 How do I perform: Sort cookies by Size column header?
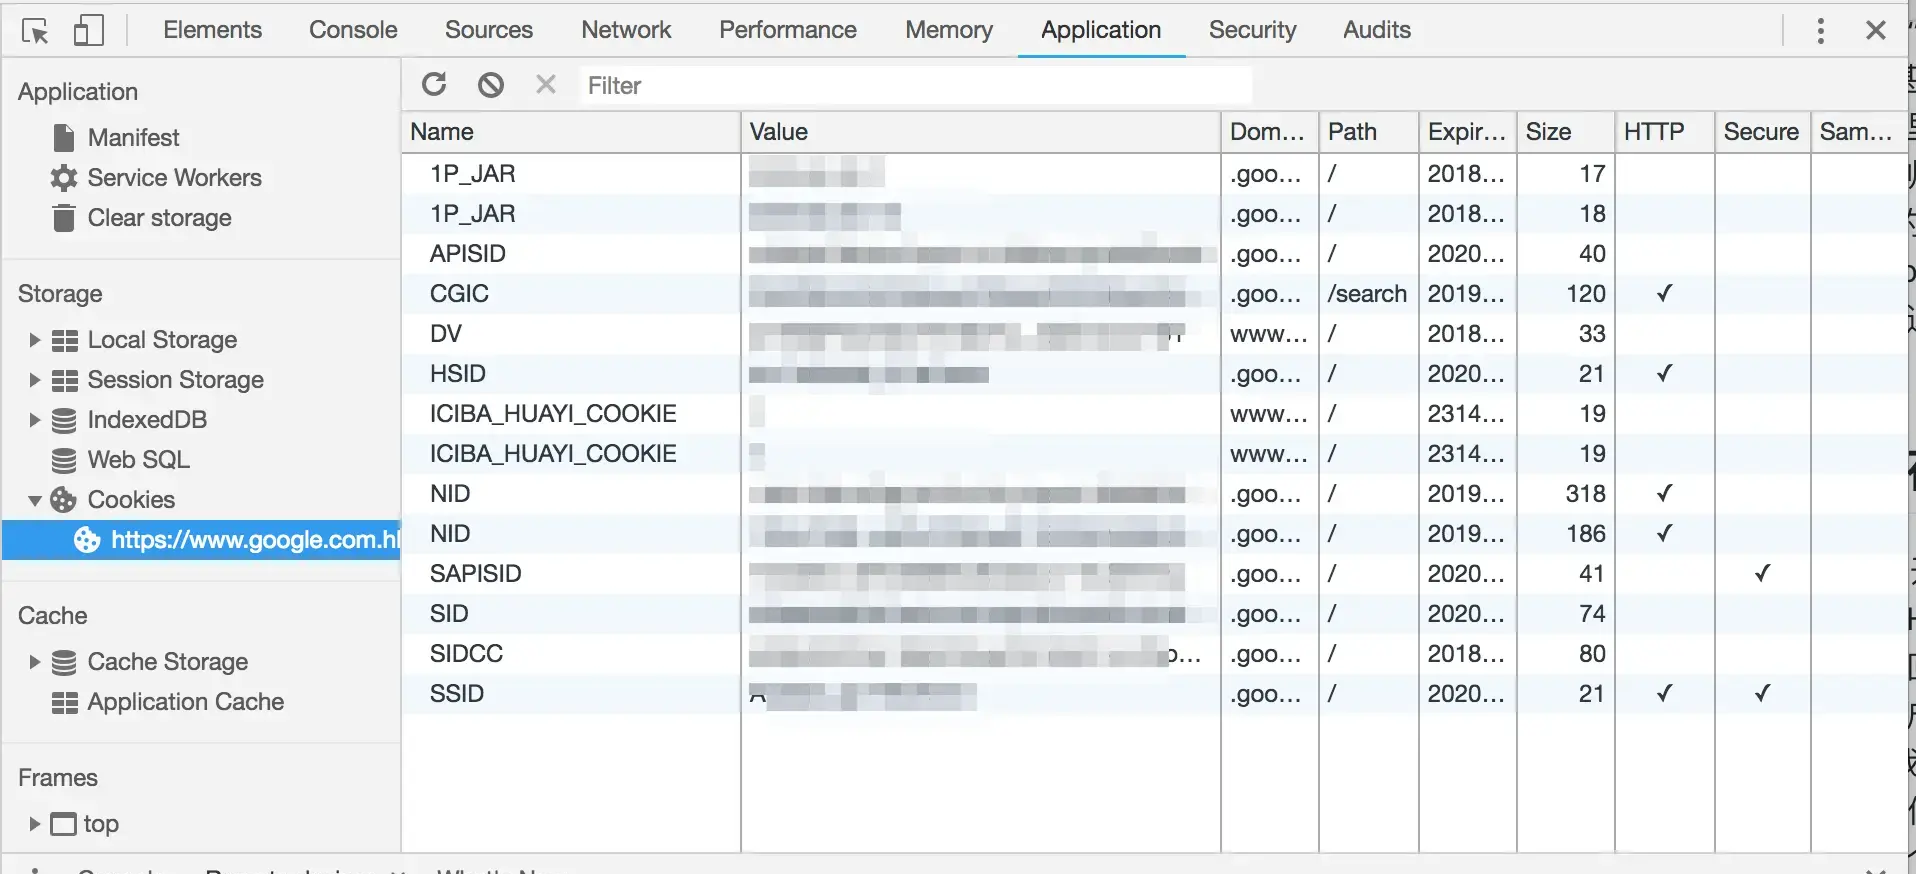coord(1563,132)
